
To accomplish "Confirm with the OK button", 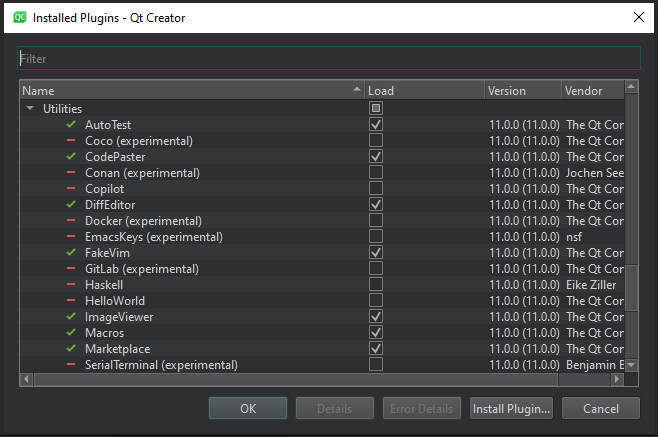I will [248, 408].
